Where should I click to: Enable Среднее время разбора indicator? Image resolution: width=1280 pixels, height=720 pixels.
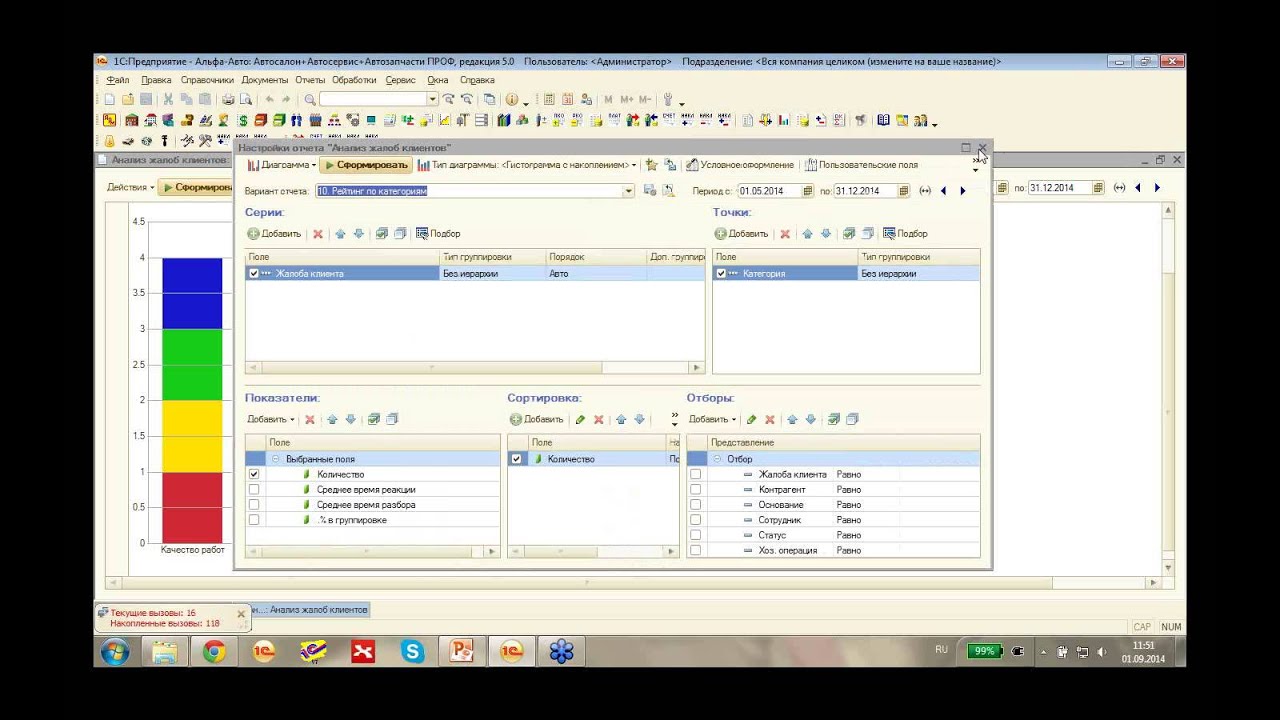[x=254, y=504]
